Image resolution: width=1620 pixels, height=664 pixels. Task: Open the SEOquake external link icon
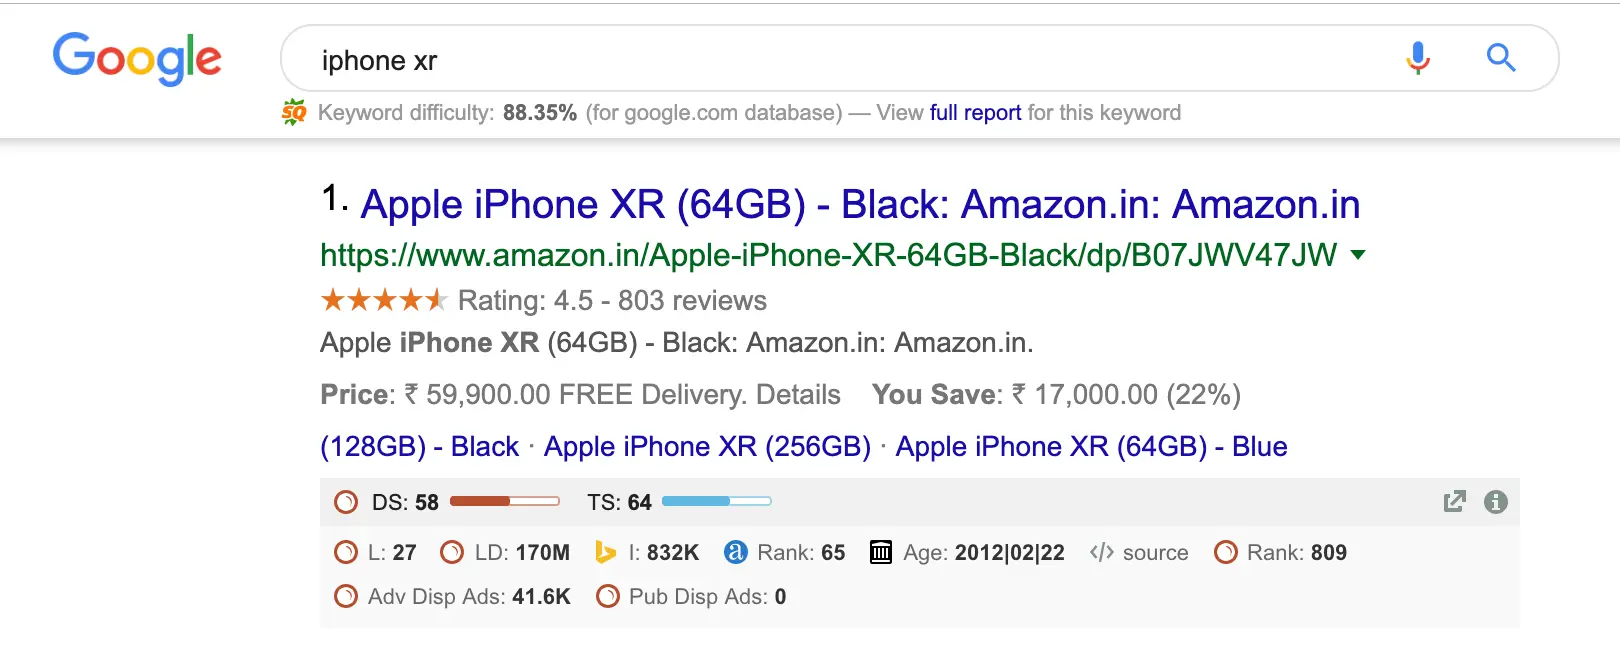coord(1455,502)
